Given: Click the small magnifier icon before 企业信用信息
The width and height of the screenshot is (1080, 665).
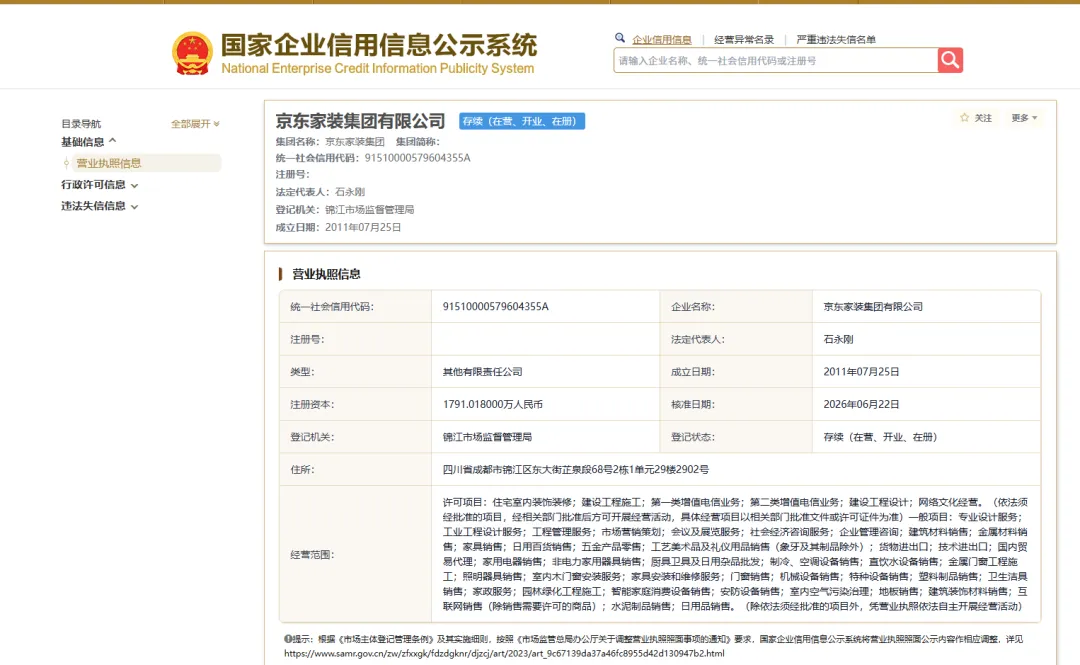Looking at the screenshot, I should (x=620, y=38).
